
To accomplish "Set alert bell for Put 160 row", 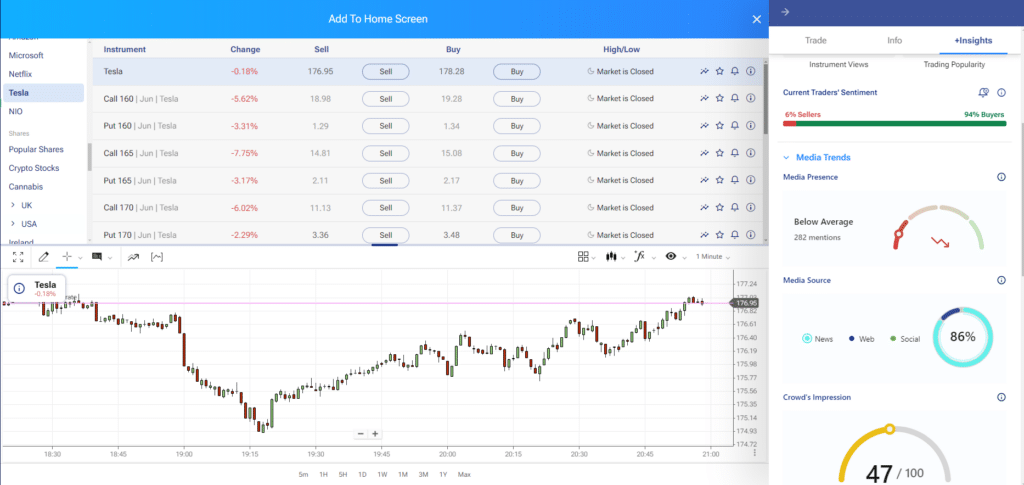I will (x=735, y=126).
